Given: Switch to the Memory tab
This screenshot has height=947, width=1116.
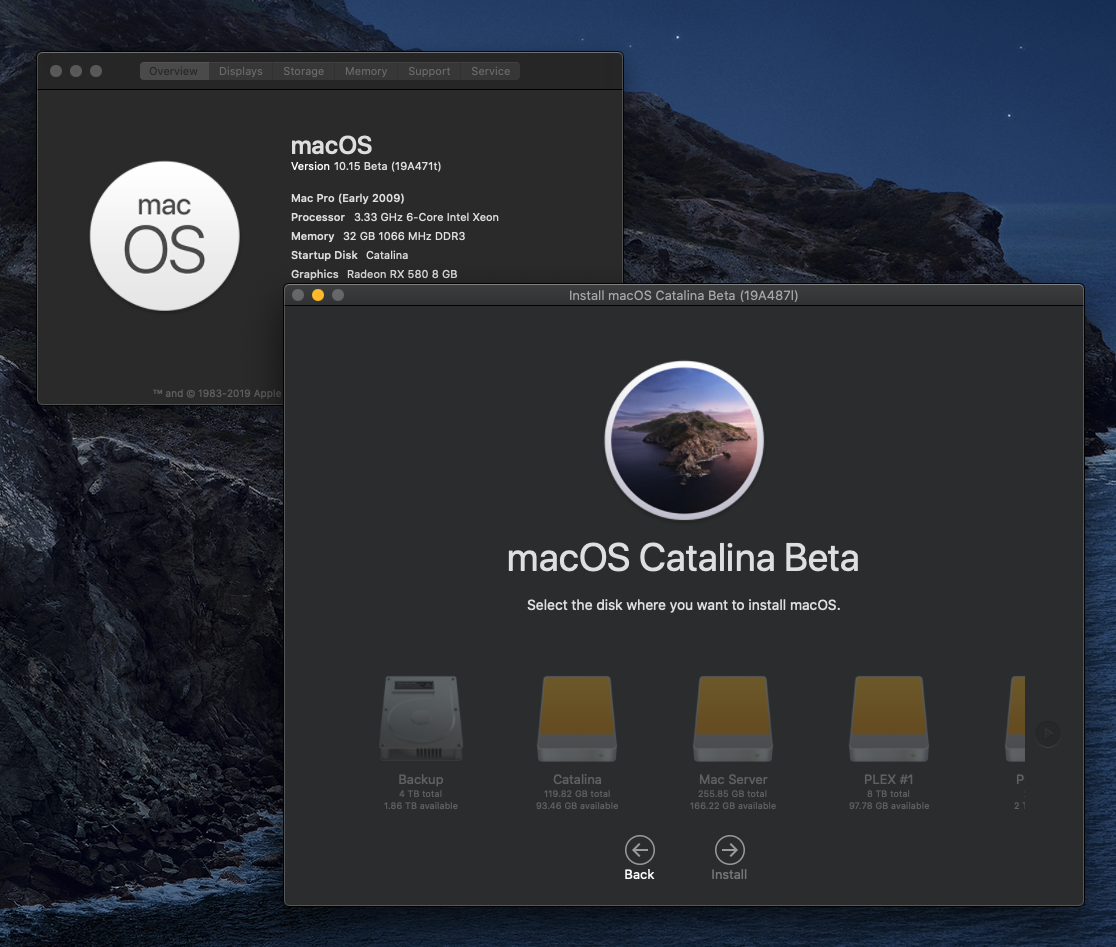Looking at the screenshot, I should (366, 71).
